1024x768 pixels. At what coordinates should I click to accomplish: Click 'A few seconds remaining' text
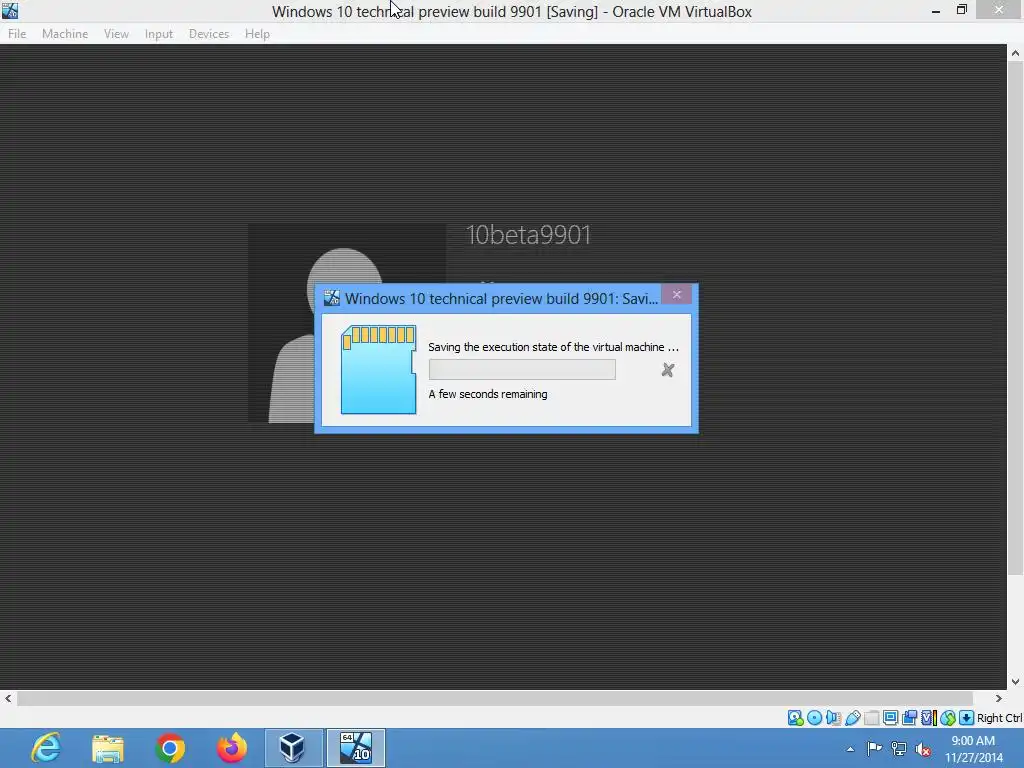pyautogui.click(x=488, y=394)
